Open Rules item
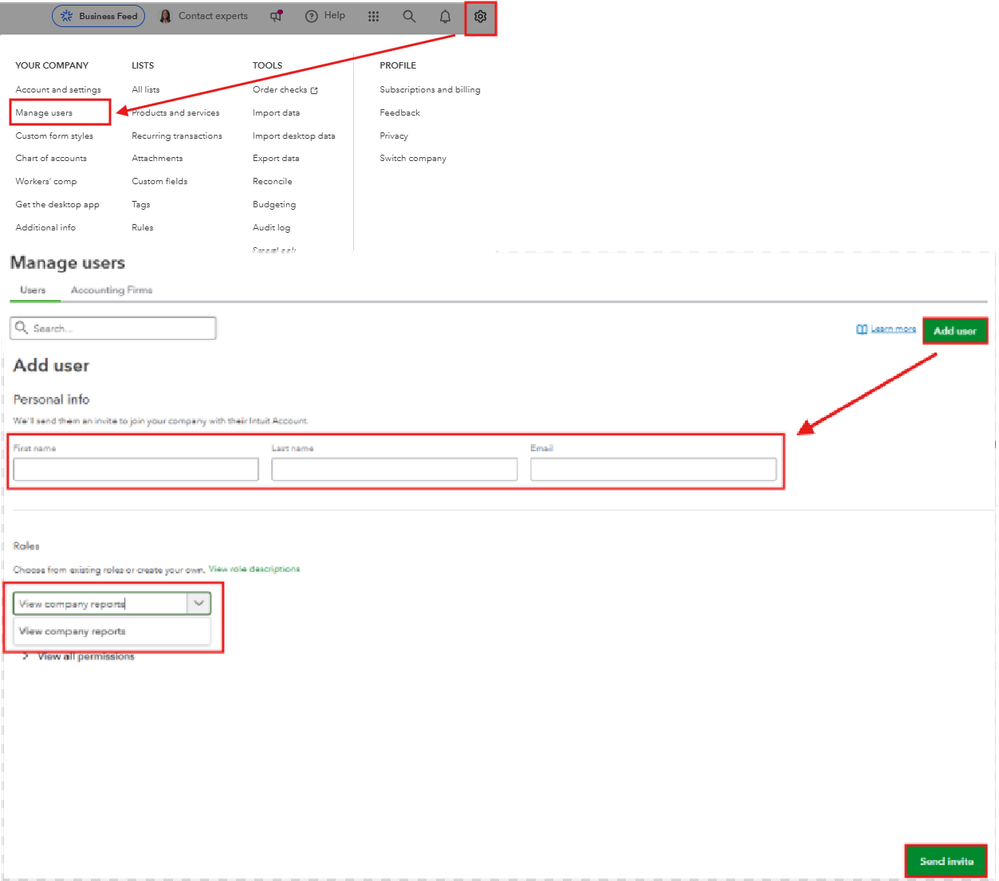Viewport: 999px width, 881px height. pyautogui.click(x=142, y=227)
